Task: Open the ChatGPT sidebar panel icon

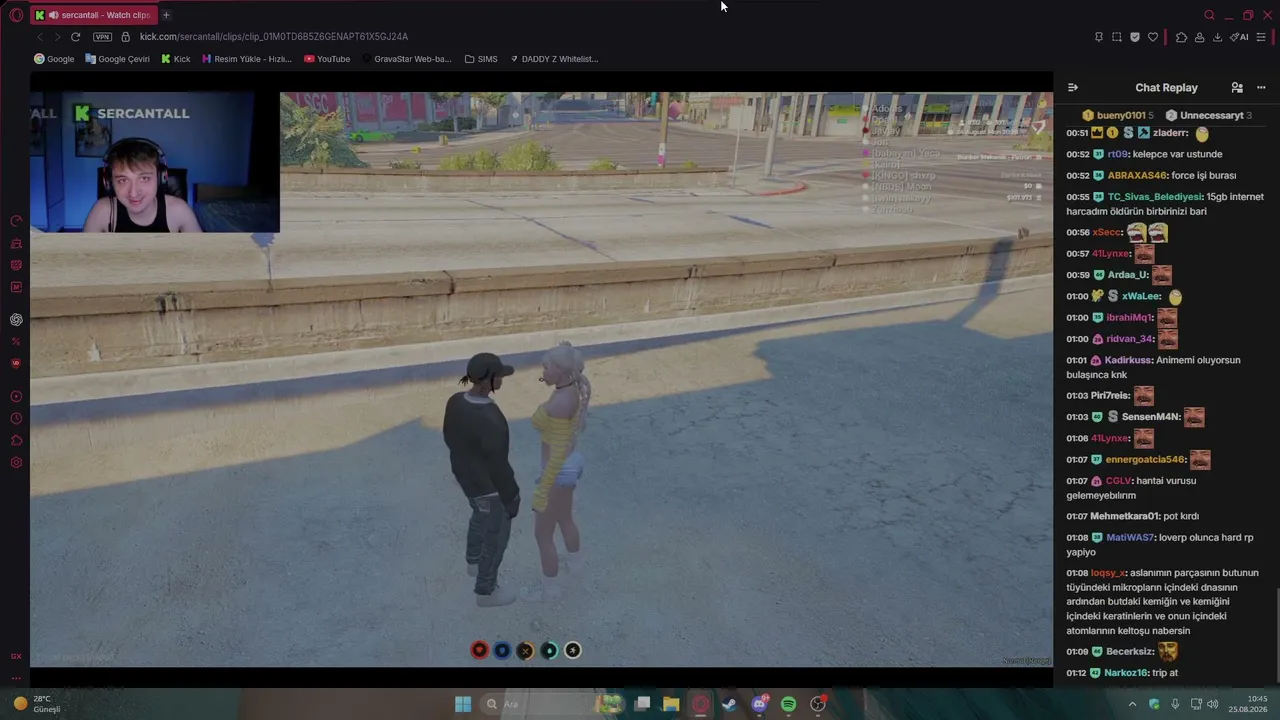Action: (x=16, y=320)
